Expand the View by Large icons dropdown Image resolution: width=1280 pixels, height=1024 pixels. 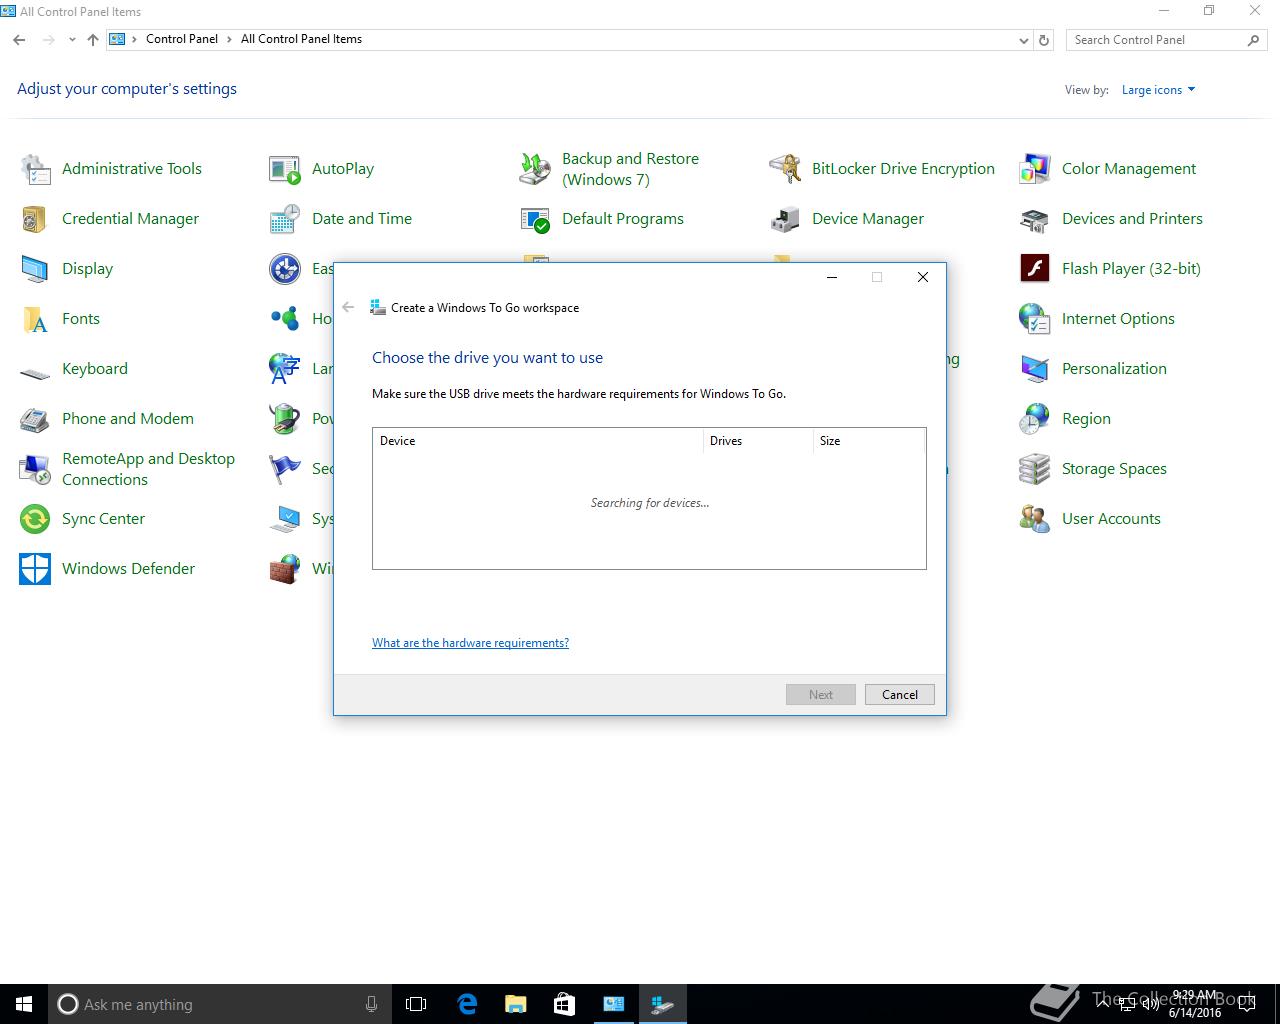[1158, 90]
